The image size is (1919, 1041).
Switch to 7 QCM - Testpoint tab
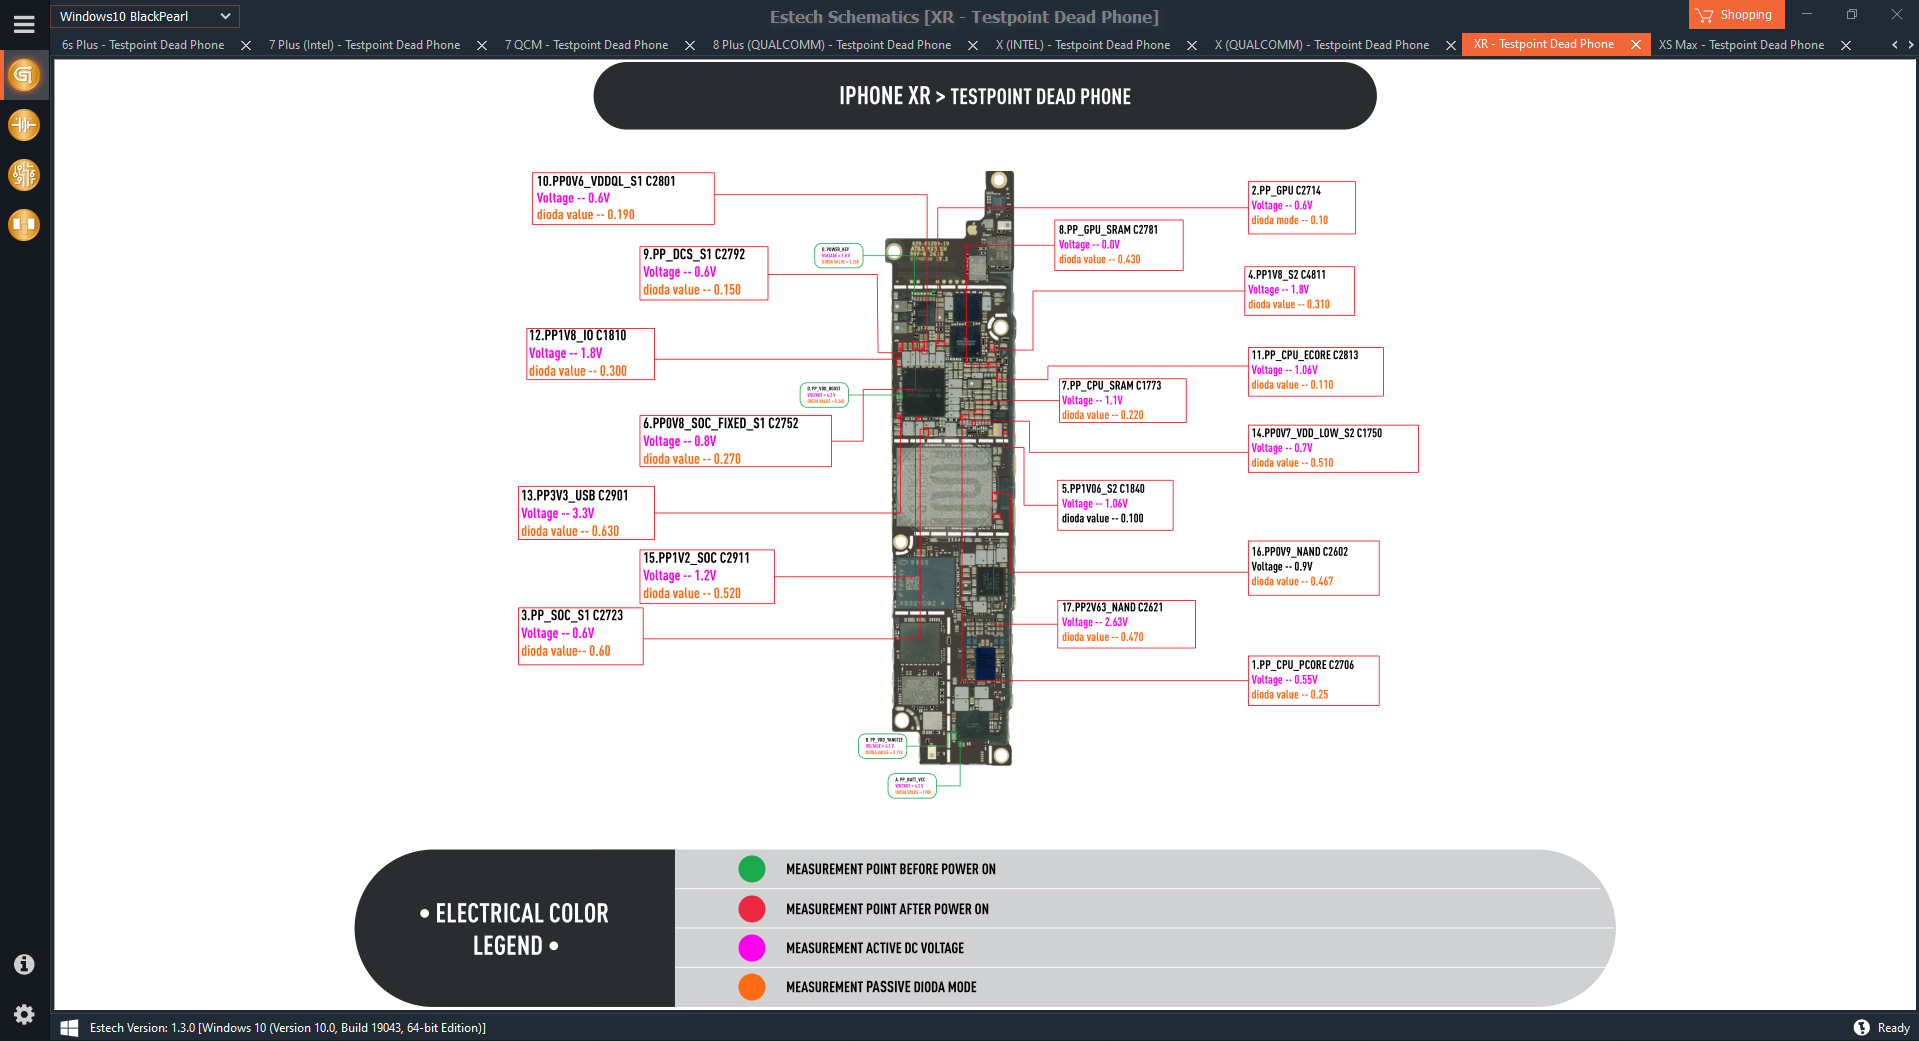pyautogui.click(x=586, y=45)
